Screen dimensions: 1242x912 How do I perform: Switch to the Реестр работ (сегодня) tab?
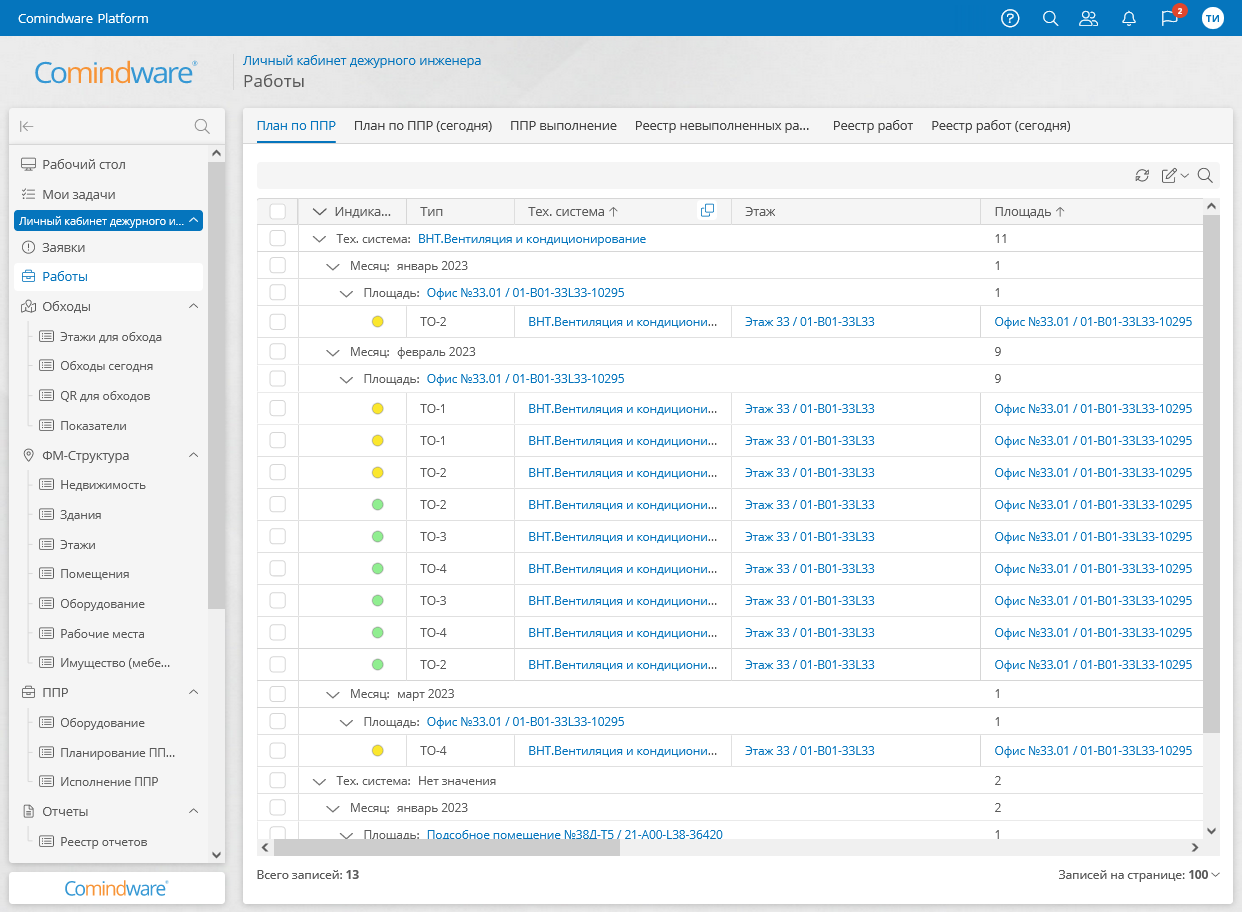pyautogui.click(x=1000, y=126)
